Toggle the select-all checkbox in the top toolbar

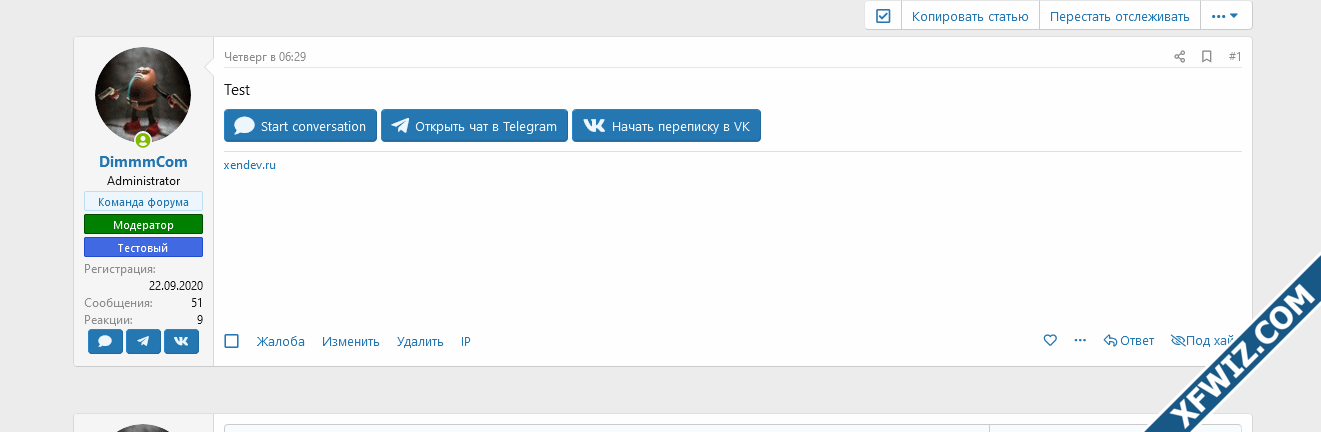coord(883,16)
